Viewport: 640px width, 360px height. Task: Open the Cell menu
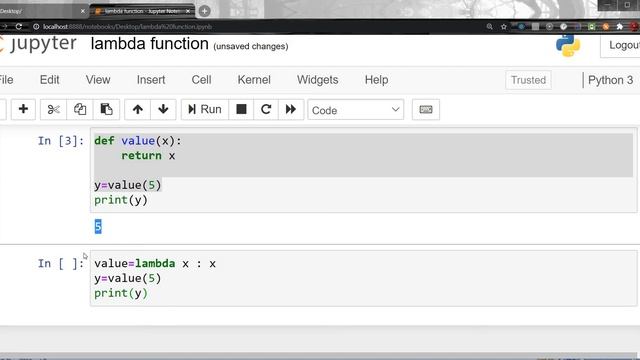pos(202,80)
